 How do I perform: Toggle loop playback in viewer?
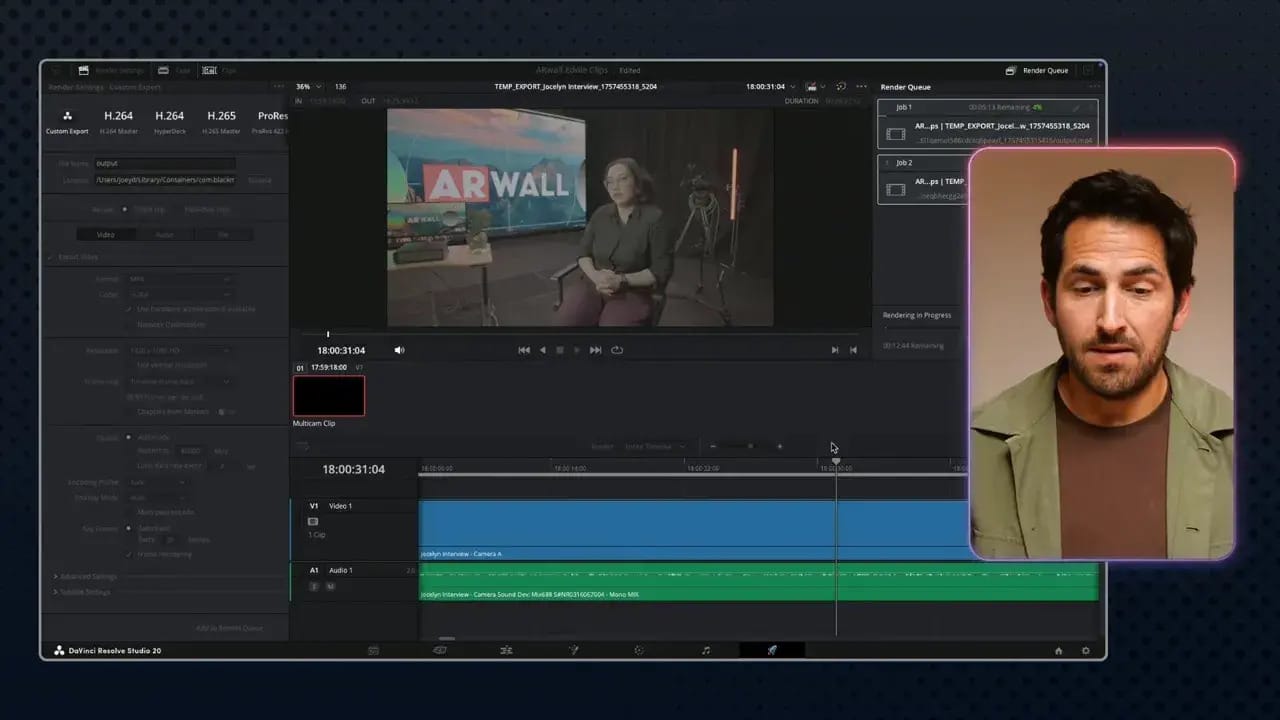(617, 350)
